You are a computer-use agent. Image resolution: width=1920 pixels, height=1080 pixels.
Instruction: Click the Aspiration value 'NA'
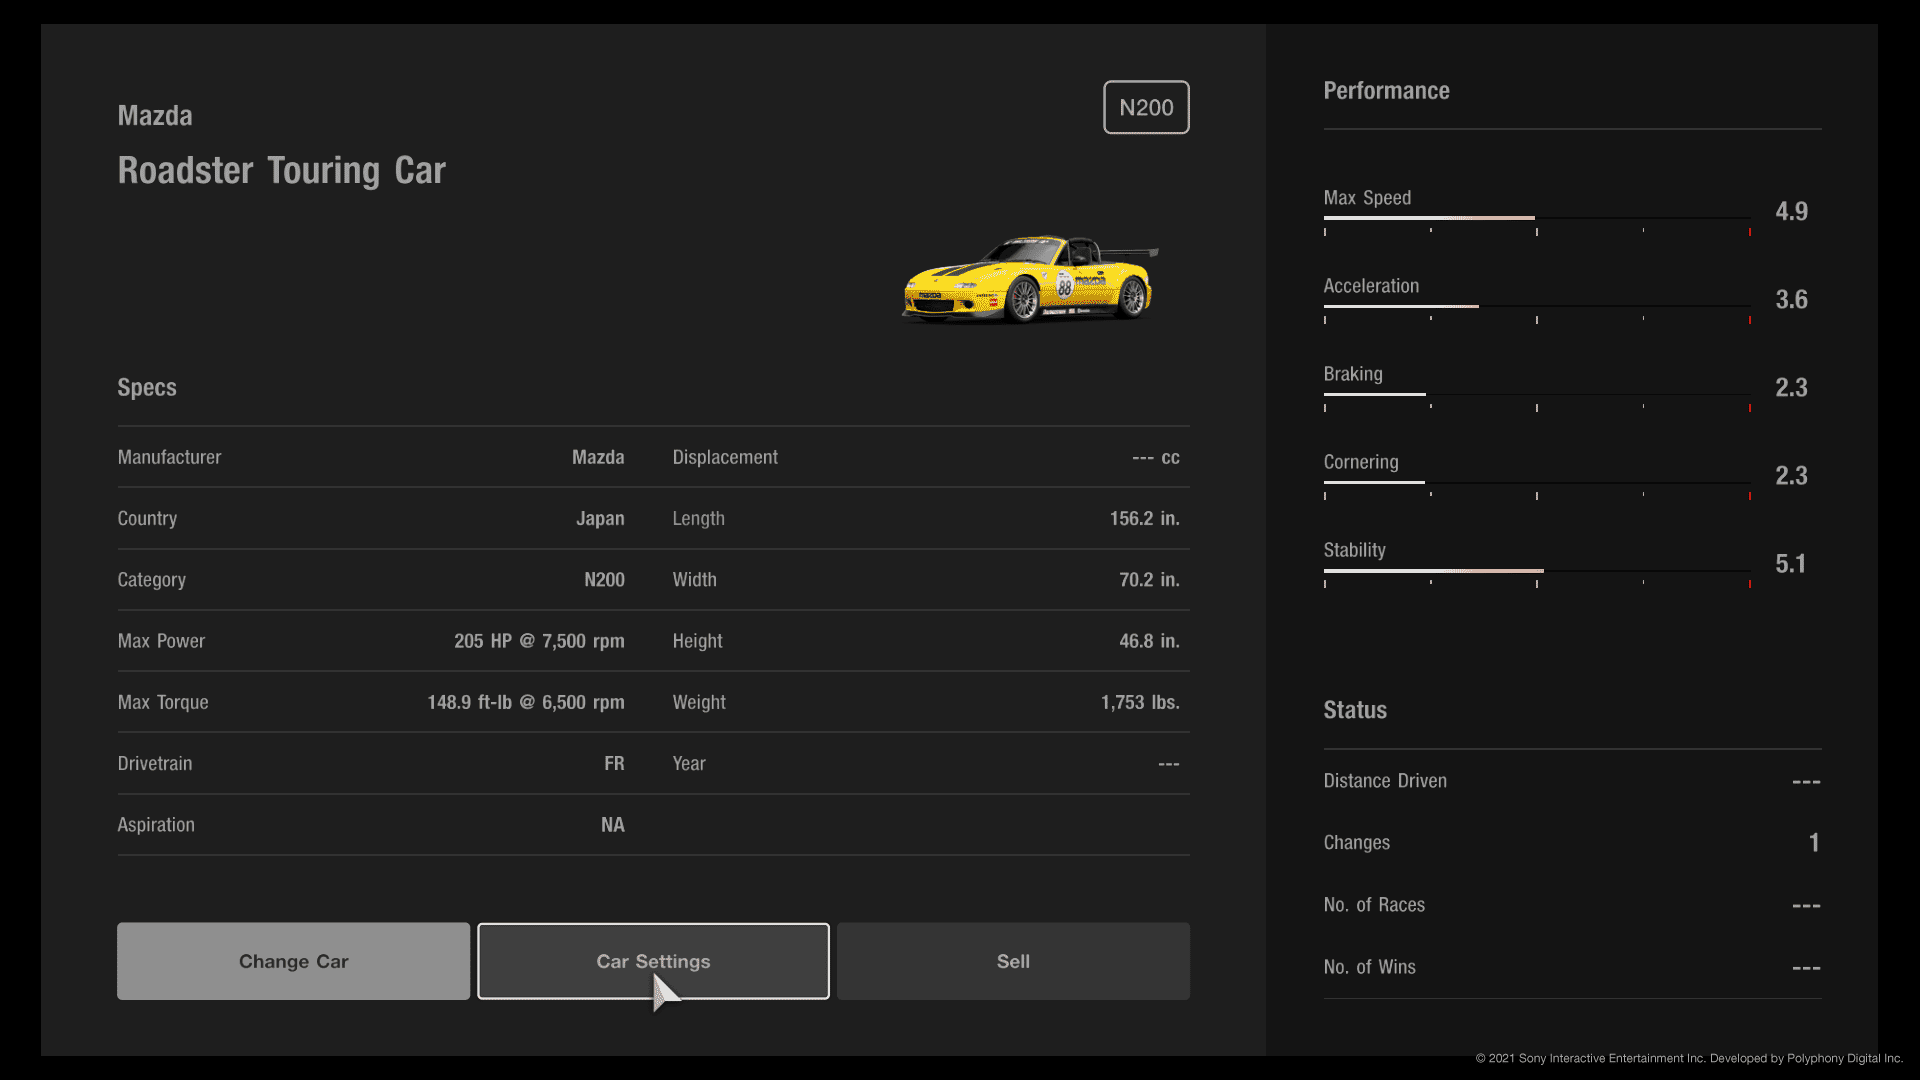click(613, 825)
